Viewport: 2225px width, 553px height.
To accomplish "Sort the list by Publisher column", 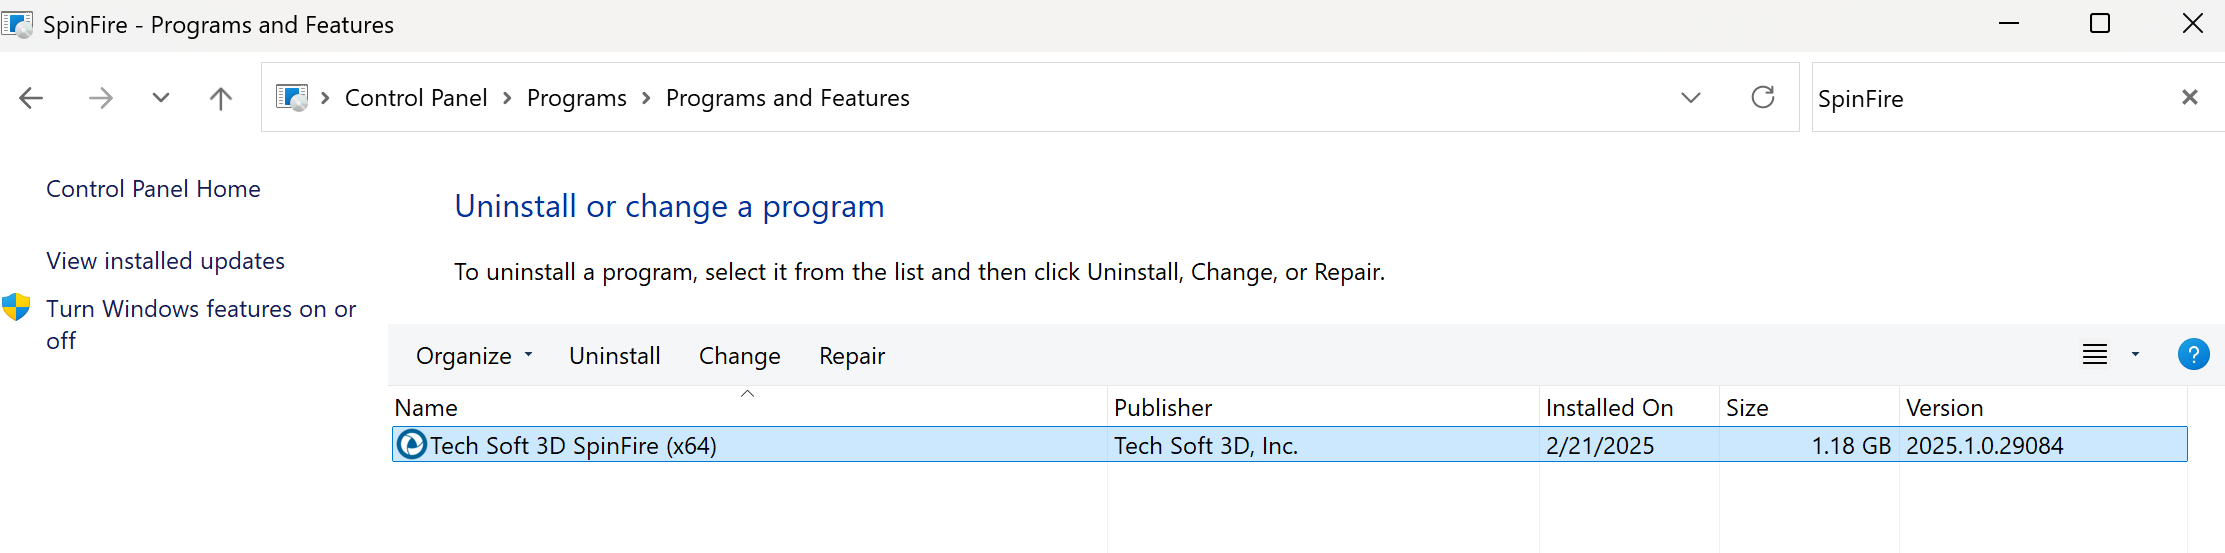I will point(1162,408).
